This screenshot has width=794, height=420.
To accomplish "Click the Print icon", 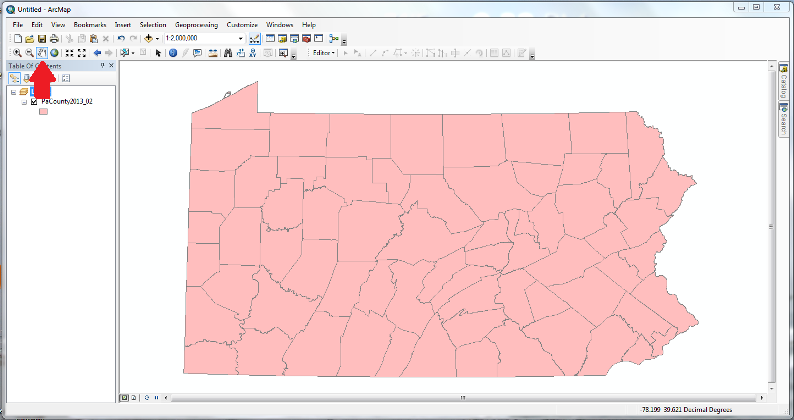I will tap(54, 39).
